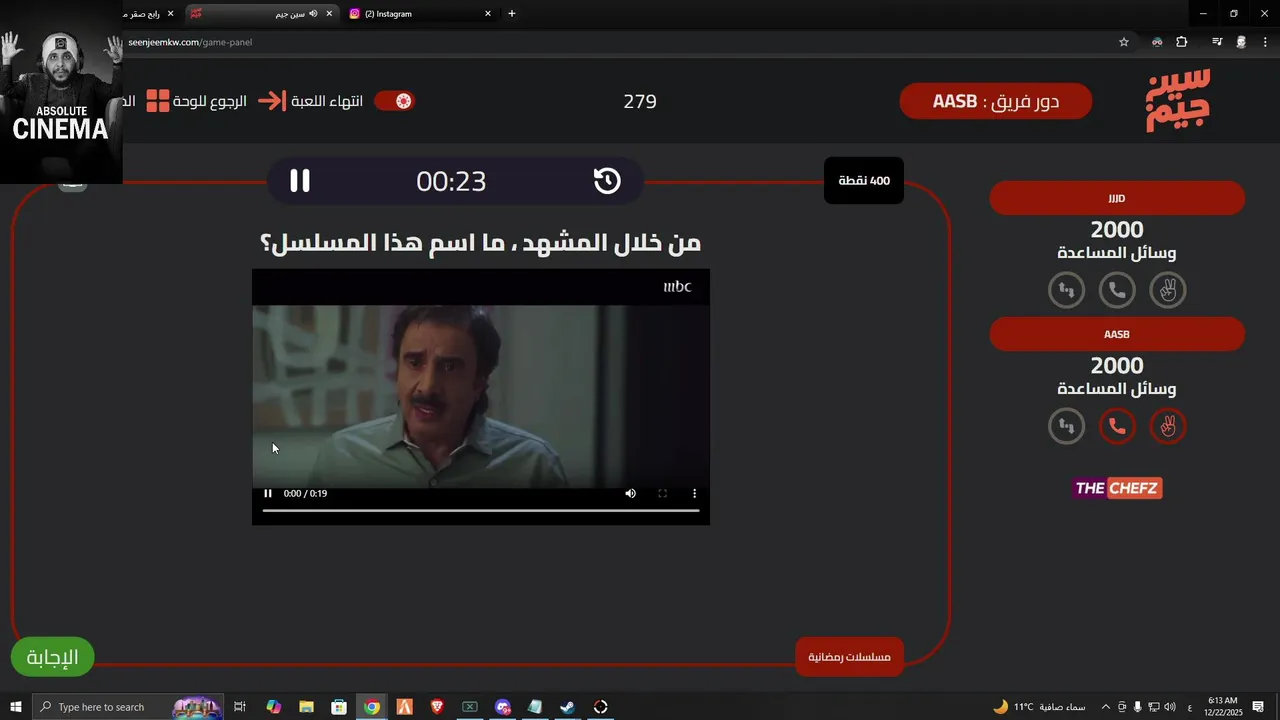Use JJJJ team's hand gesture lifeline
Viewport: 1280px width, 720px height.
pos(1168,290)
